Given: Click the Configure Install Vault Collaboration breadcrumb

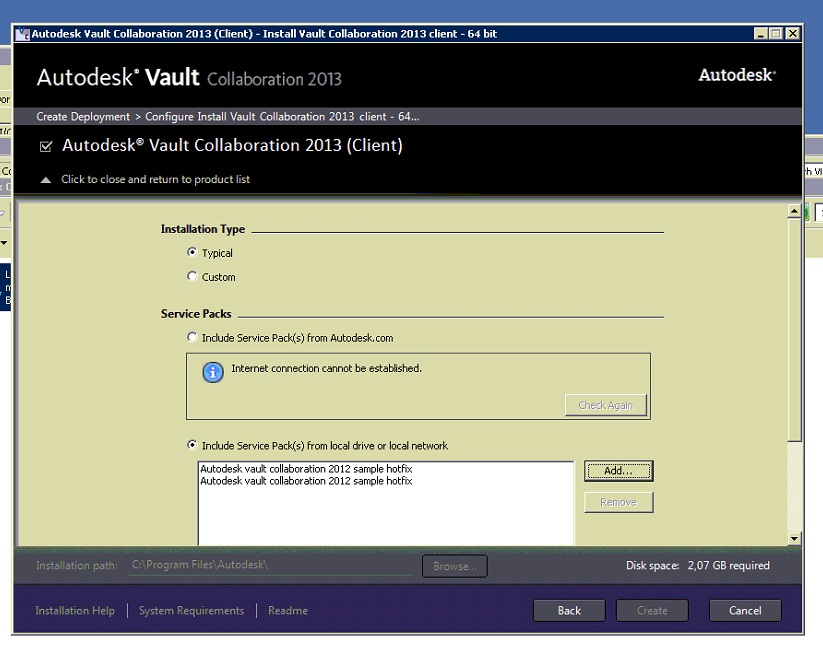Looking at the screenshot, I should click(x=282, y=117).
